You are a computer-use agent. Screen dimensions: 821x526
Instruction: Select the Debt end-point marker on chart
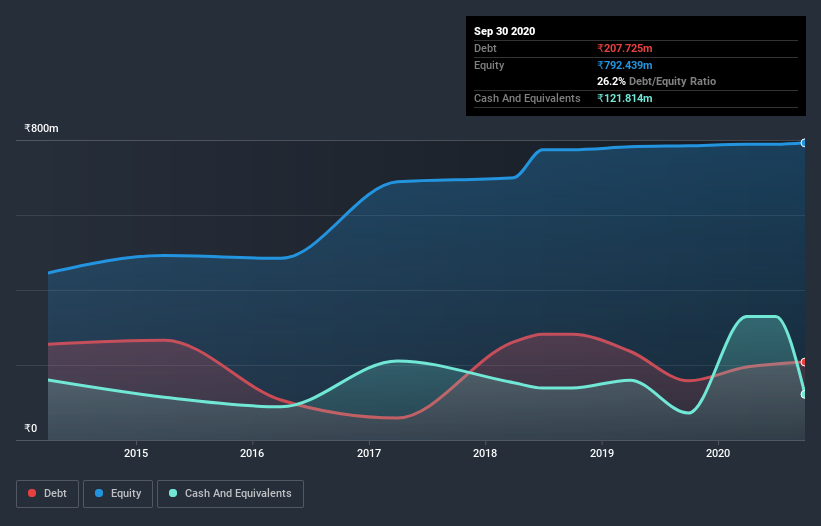click(804, 362)
